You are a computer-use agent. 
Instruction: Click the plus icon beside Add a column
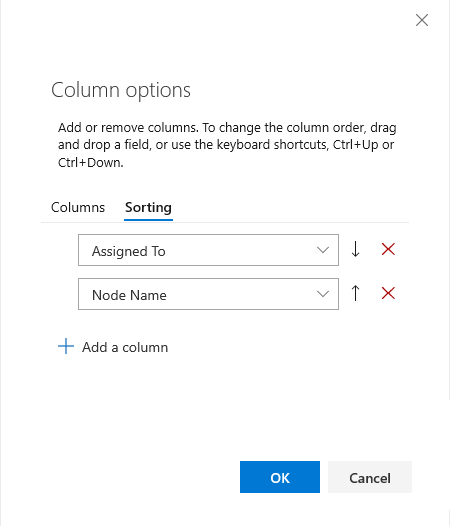coord(66,346)
